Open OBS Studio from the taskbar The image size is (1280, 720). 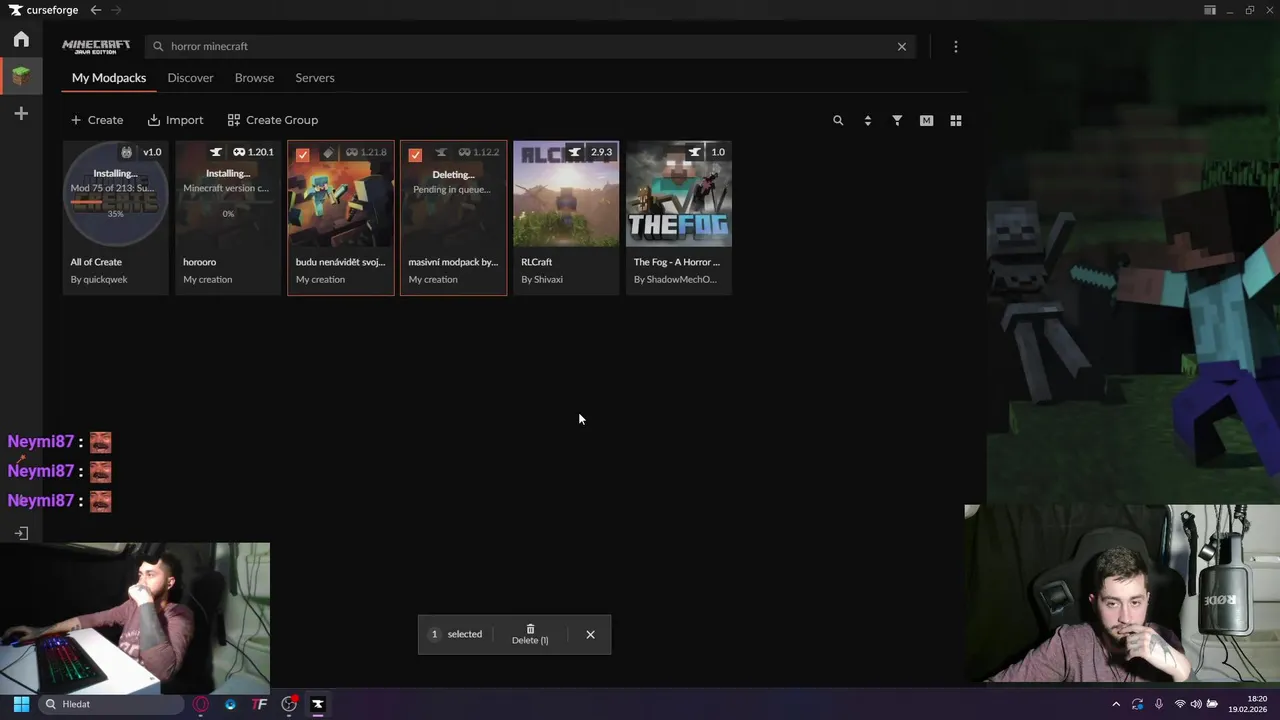coord(289,704)
